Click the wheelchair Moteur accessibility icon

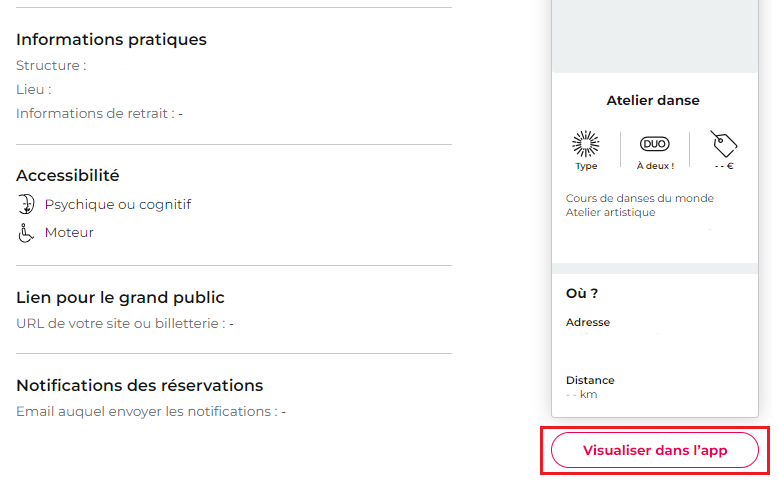(x=26, y=233)
